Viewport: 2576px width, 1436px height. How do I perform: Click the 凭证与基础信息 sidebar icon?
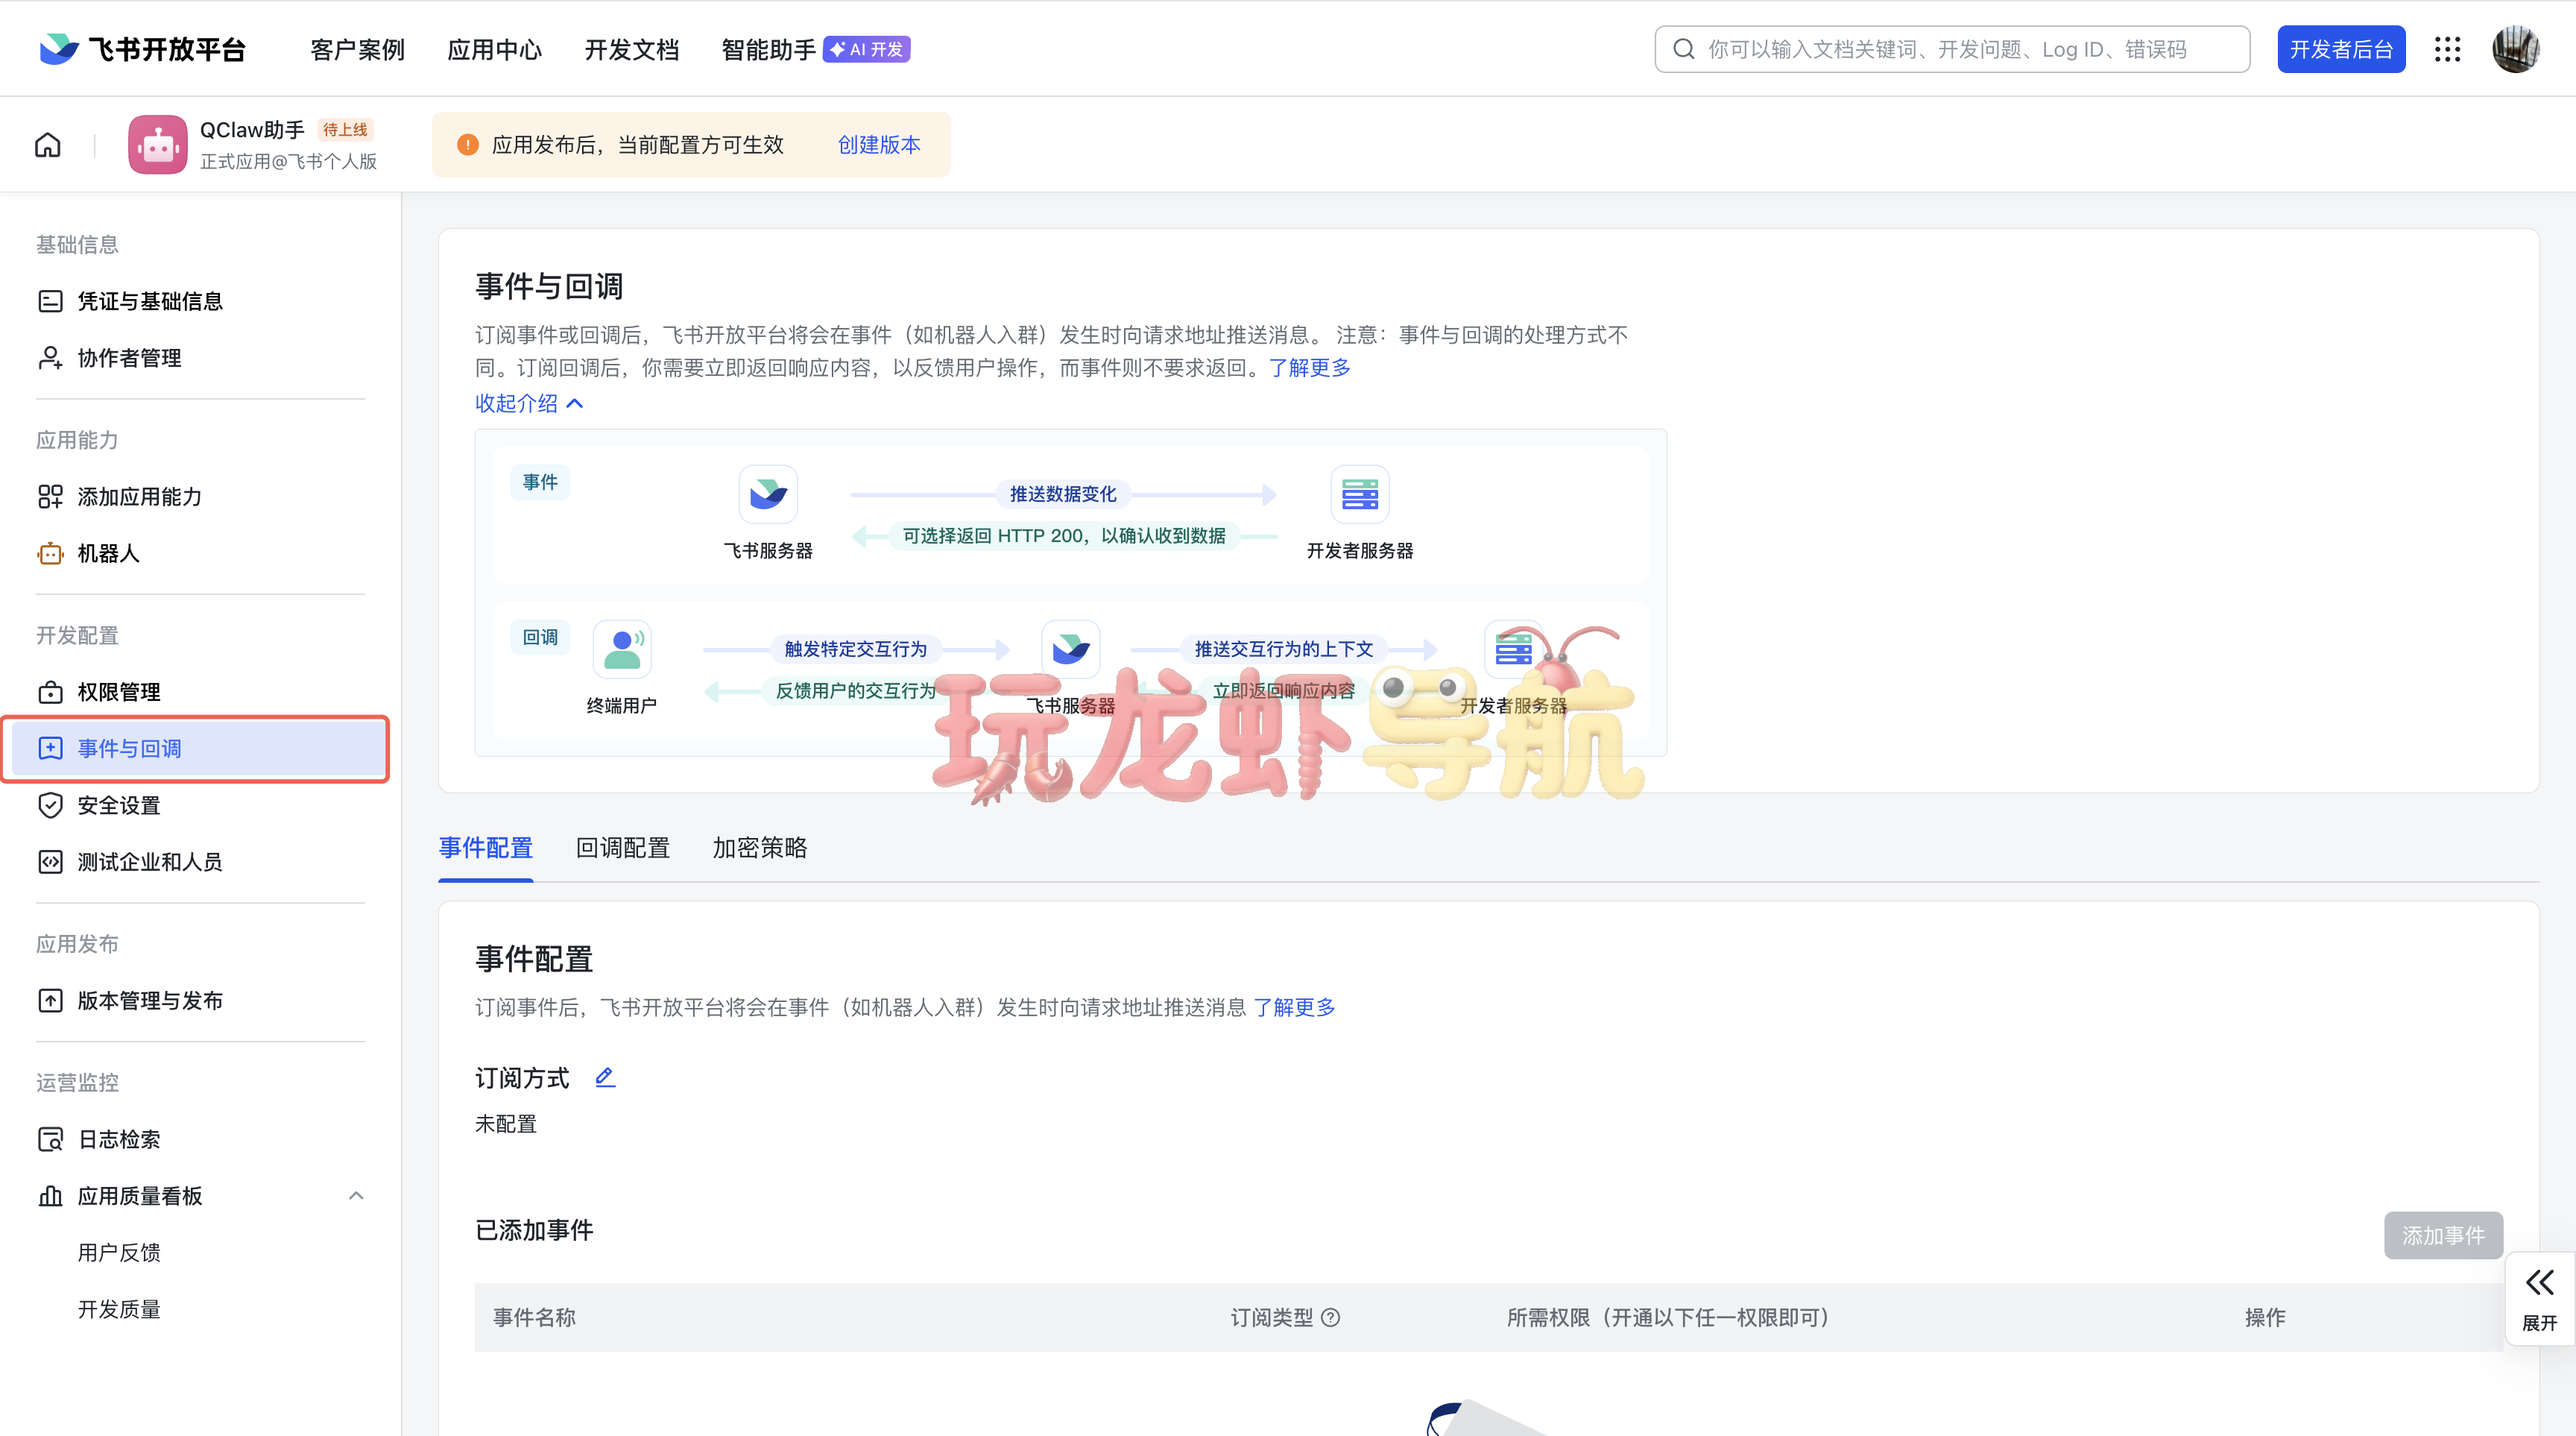(50, 301)
